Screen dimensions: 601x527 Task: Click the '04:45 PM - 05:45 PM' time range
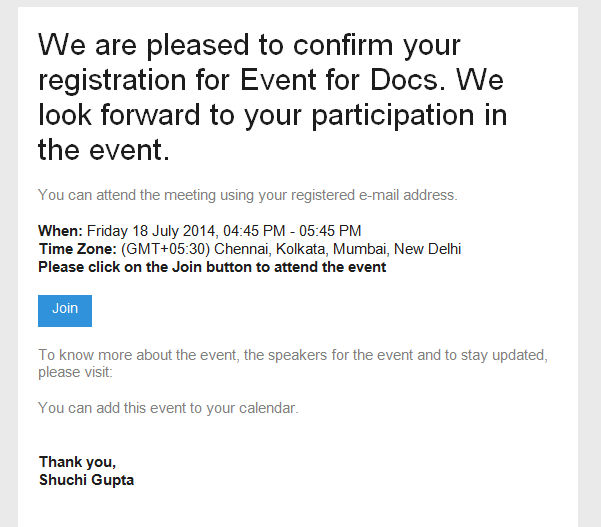292,231
